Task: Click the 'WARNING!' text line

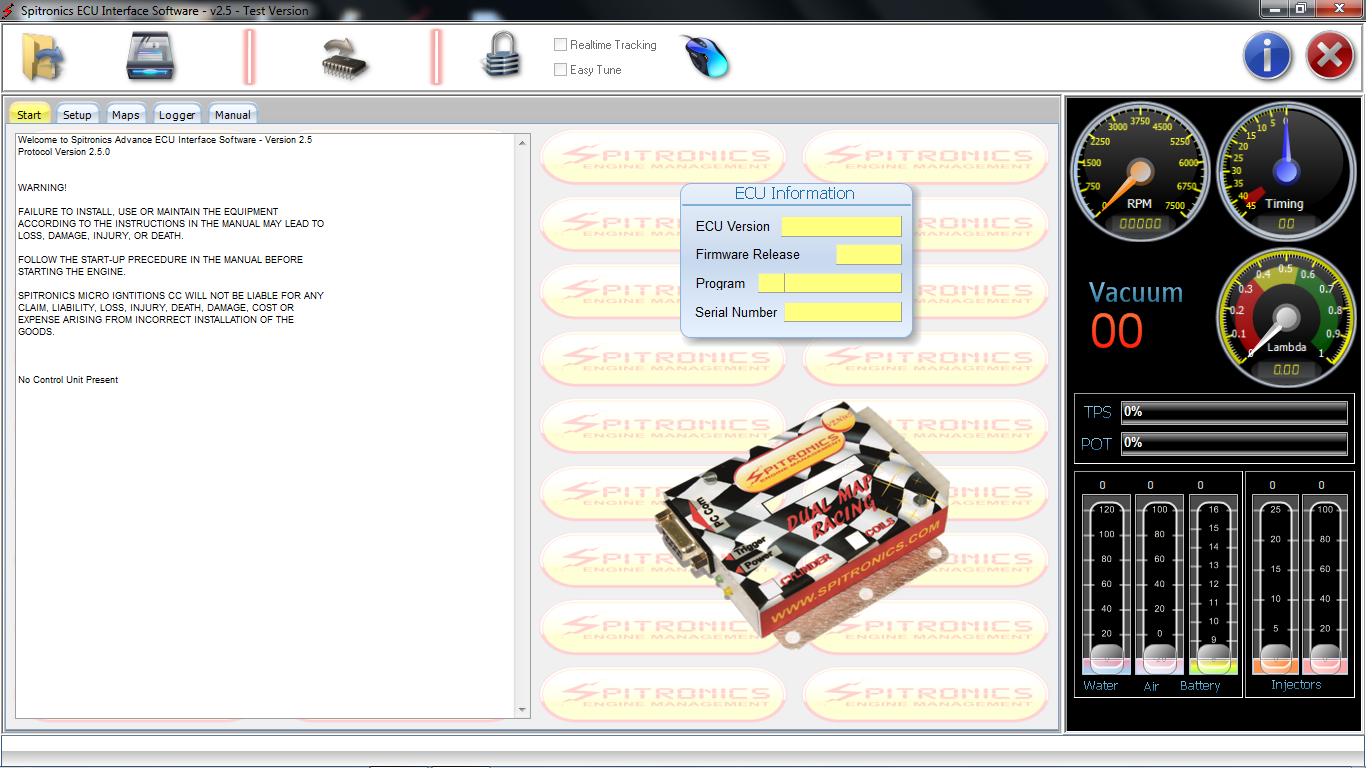Action: click(x=42, y=188)
